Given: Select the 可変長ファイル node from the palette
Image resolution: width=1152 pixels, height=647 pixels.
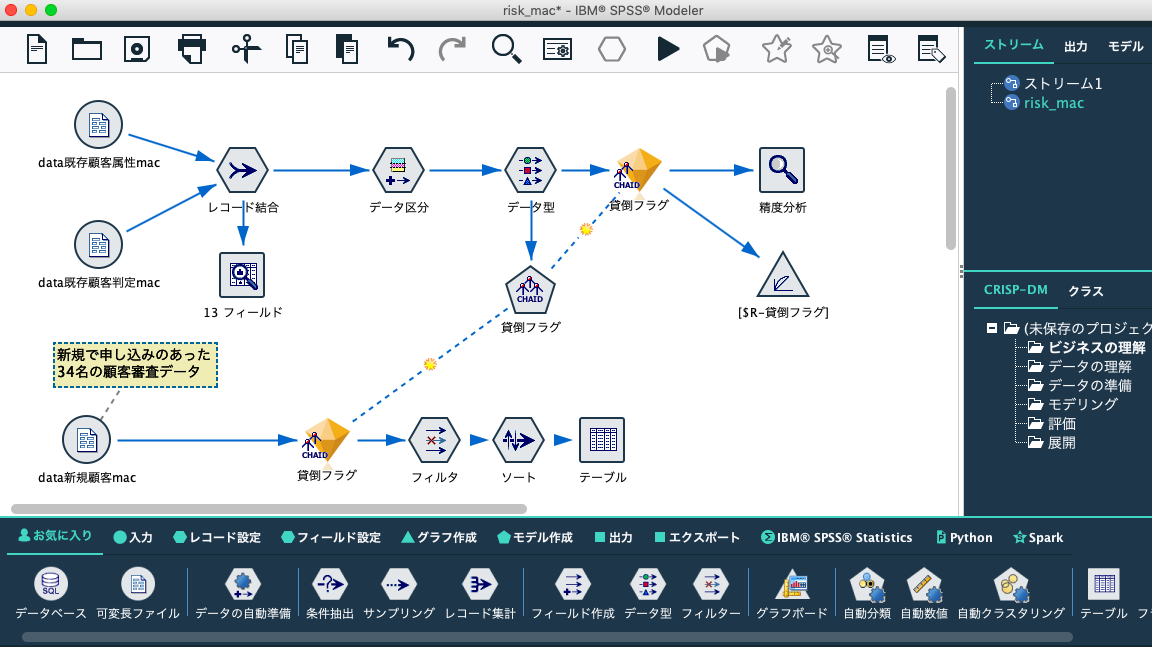Looking at the screenshot, I should (139, 586).
